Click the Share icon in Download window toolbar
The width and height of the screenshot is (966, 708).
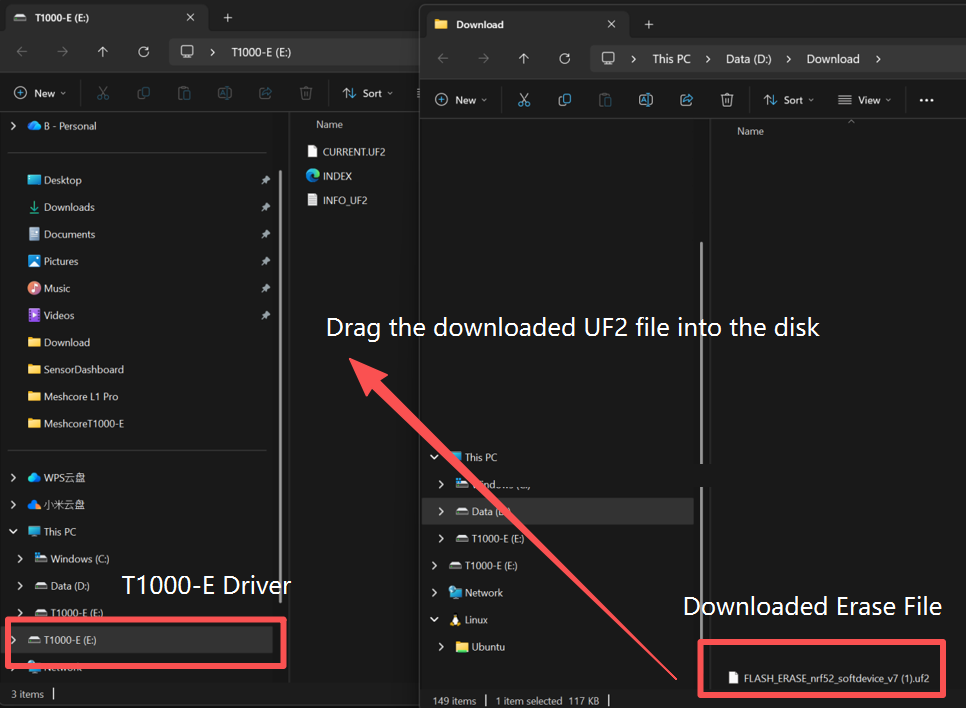pos(686,100)
